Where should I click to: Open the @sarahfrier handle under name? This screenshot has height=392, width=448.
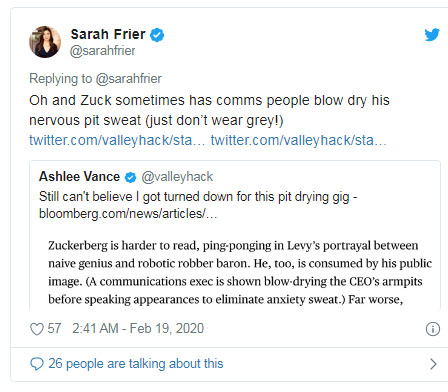[x=102, y=51]
